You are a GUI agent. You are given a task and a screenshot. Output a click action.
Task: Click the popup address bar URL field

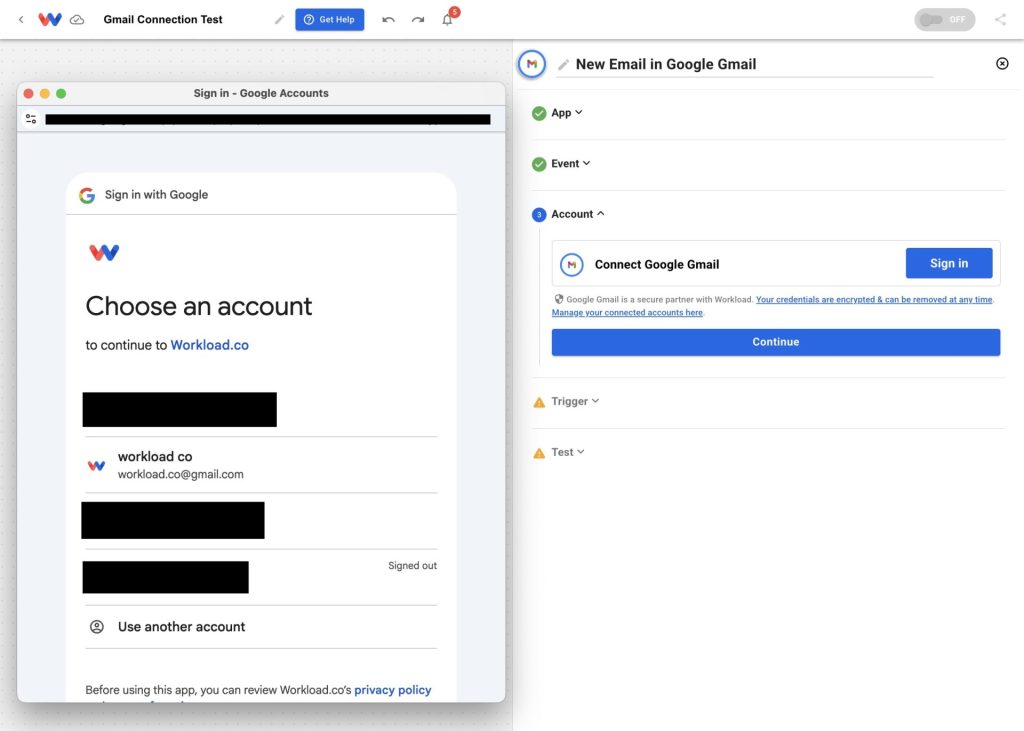(x=268, y=119)
